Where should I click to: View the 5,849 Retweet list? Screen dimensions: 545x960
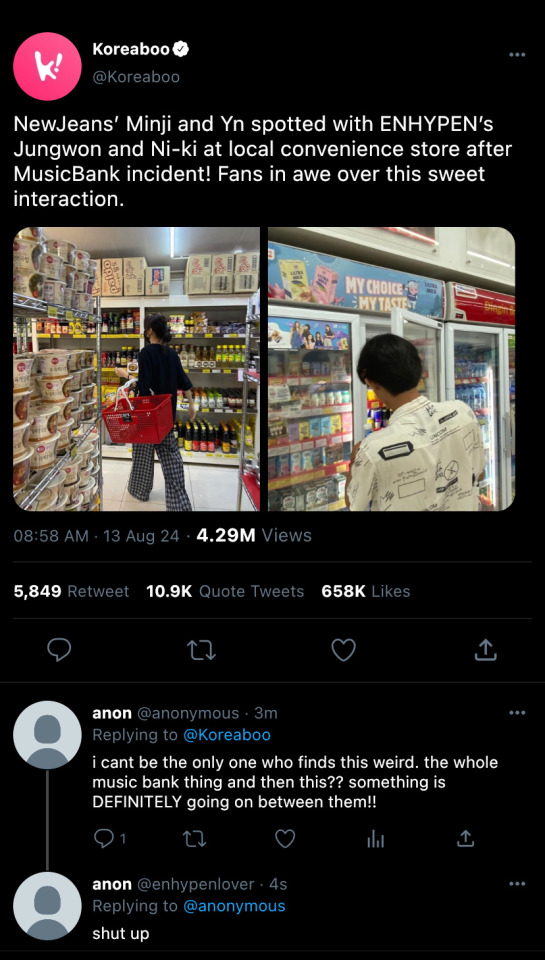click(x=71, y=591)
